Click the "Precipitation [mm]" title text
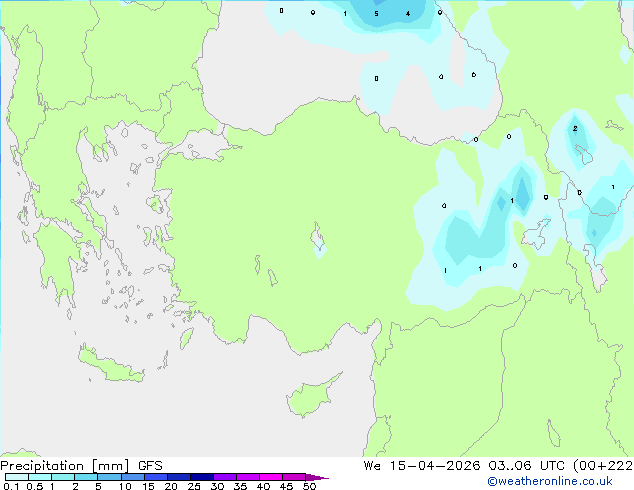 coord(65,466)
